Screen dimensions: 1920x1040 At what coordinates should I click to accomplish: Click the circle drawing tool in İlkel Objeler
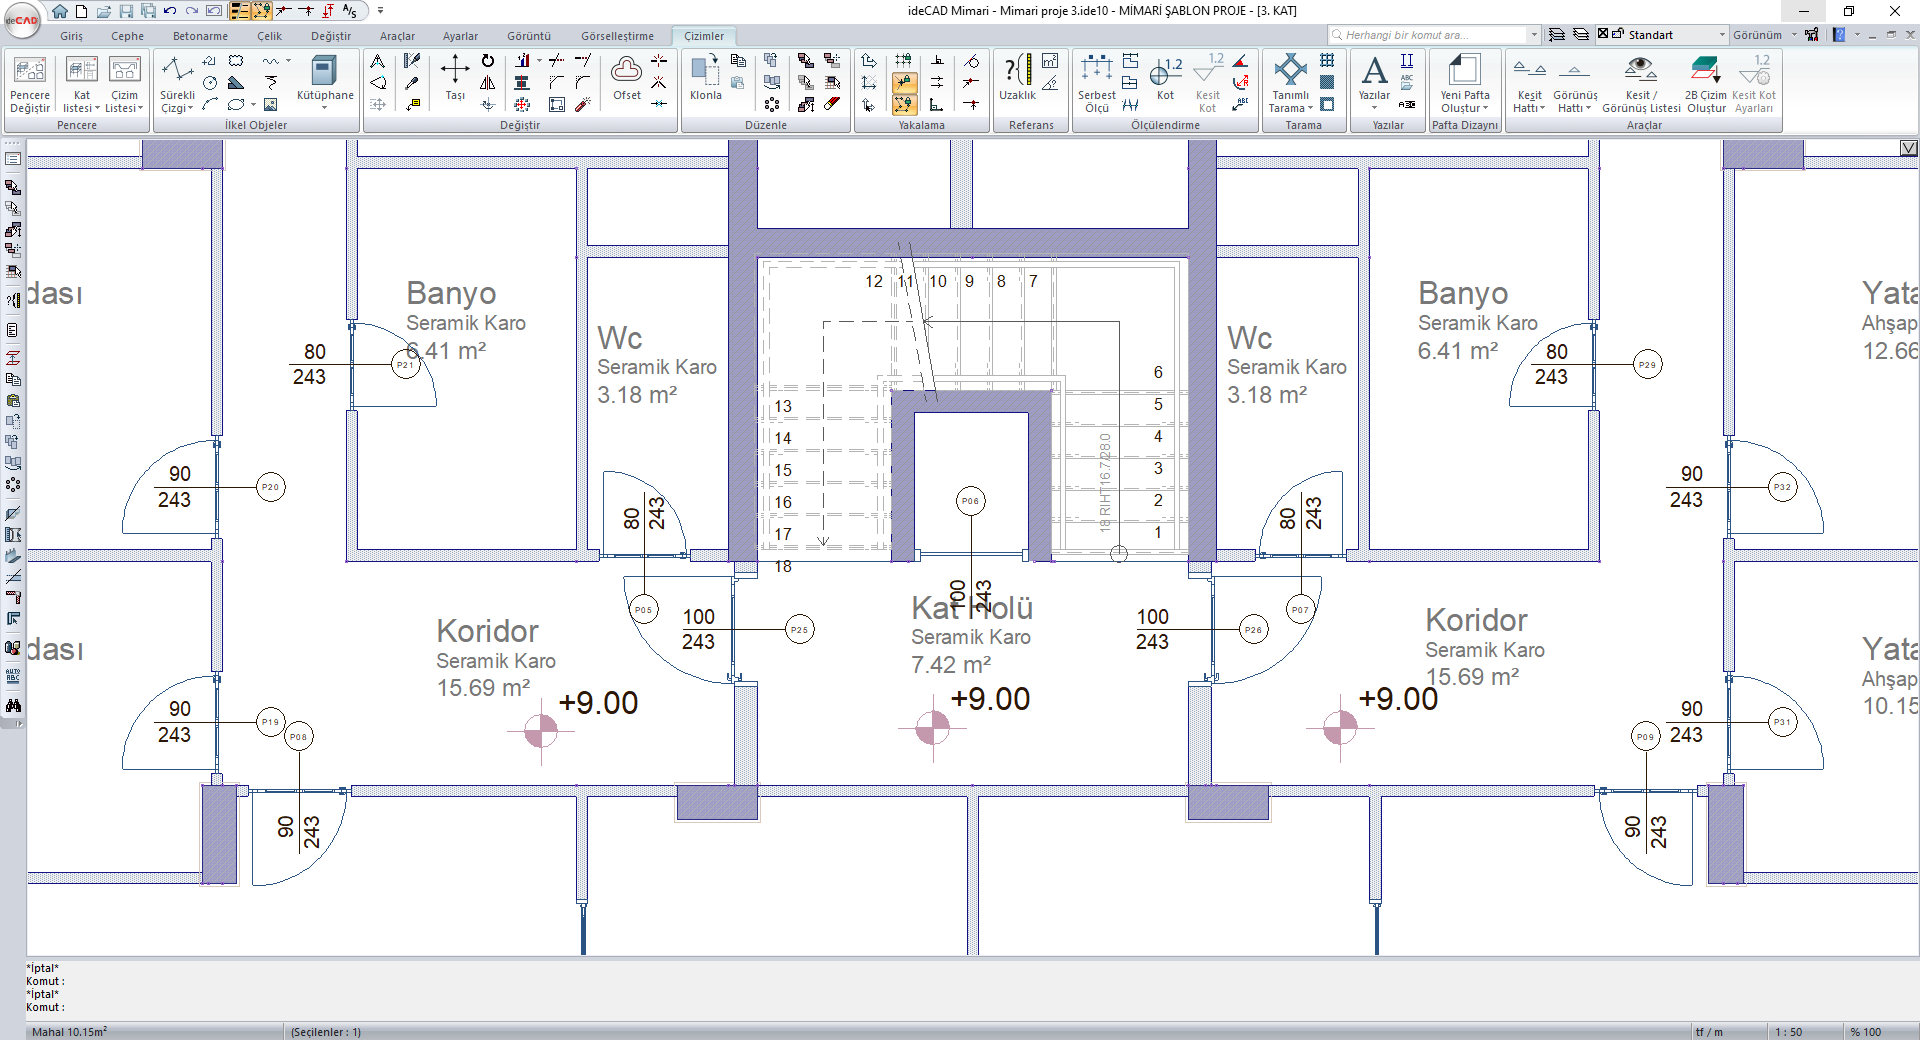210,83
